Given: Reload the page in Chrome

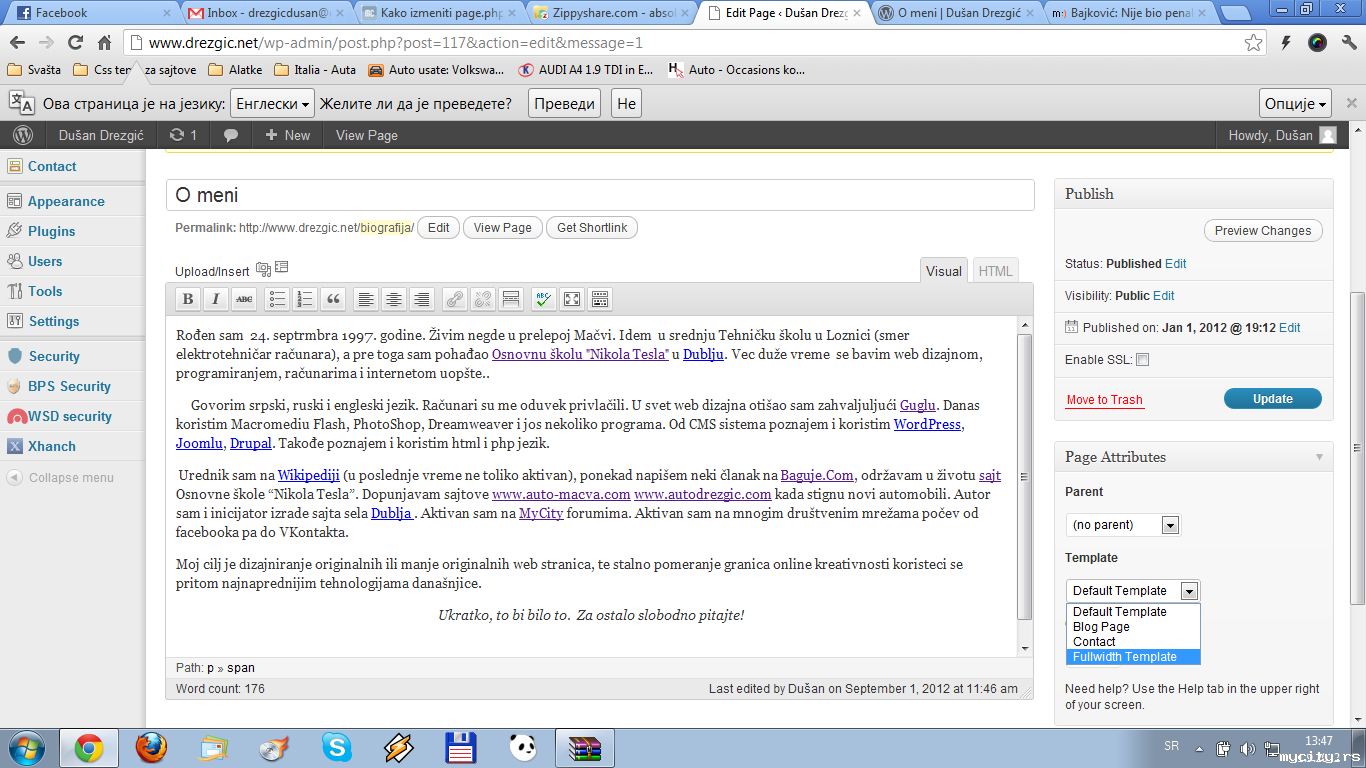Looking at the screenshot, I should click(75, 43).
